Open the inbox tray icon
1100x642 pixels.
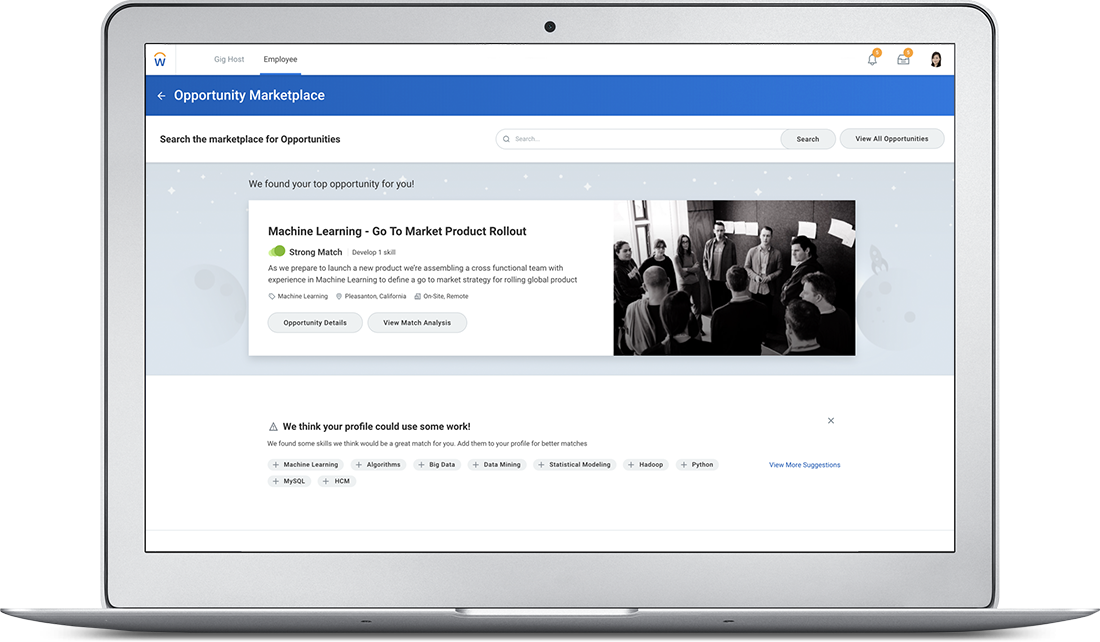(x=903, y=60)
